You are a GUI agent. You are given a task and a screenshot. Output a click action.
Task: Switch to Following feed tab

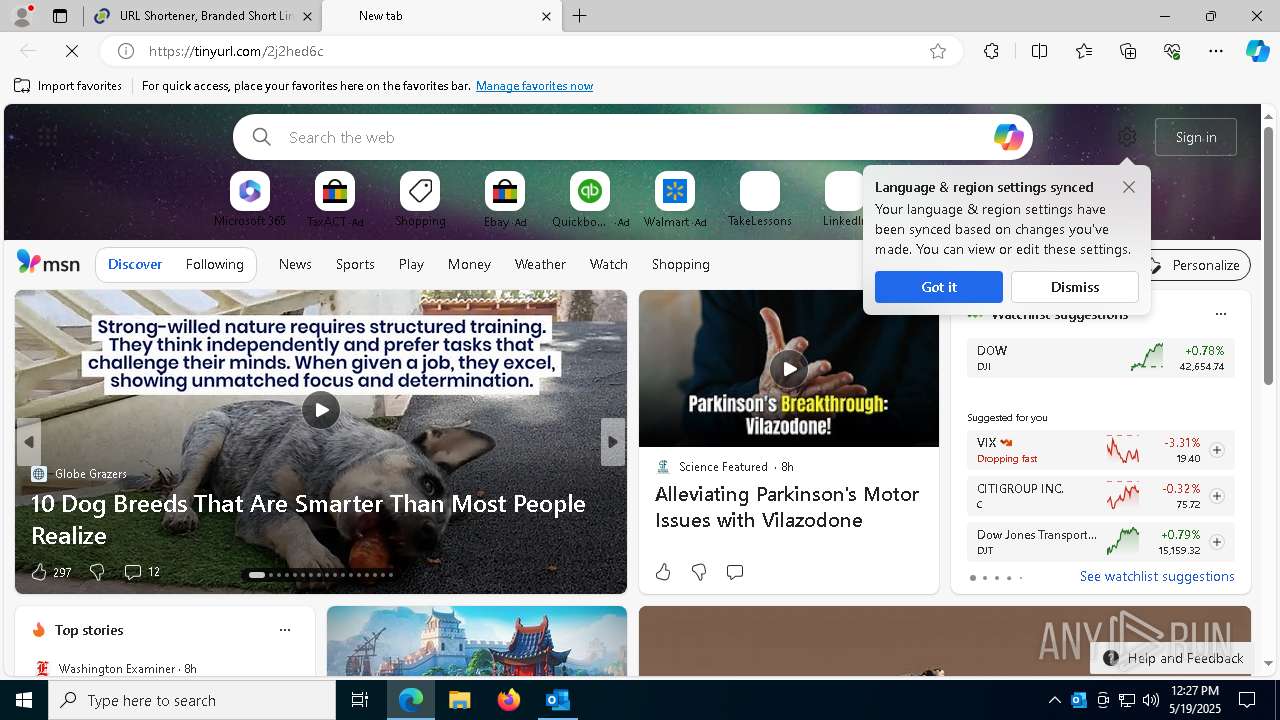click(x=214, y=264)
